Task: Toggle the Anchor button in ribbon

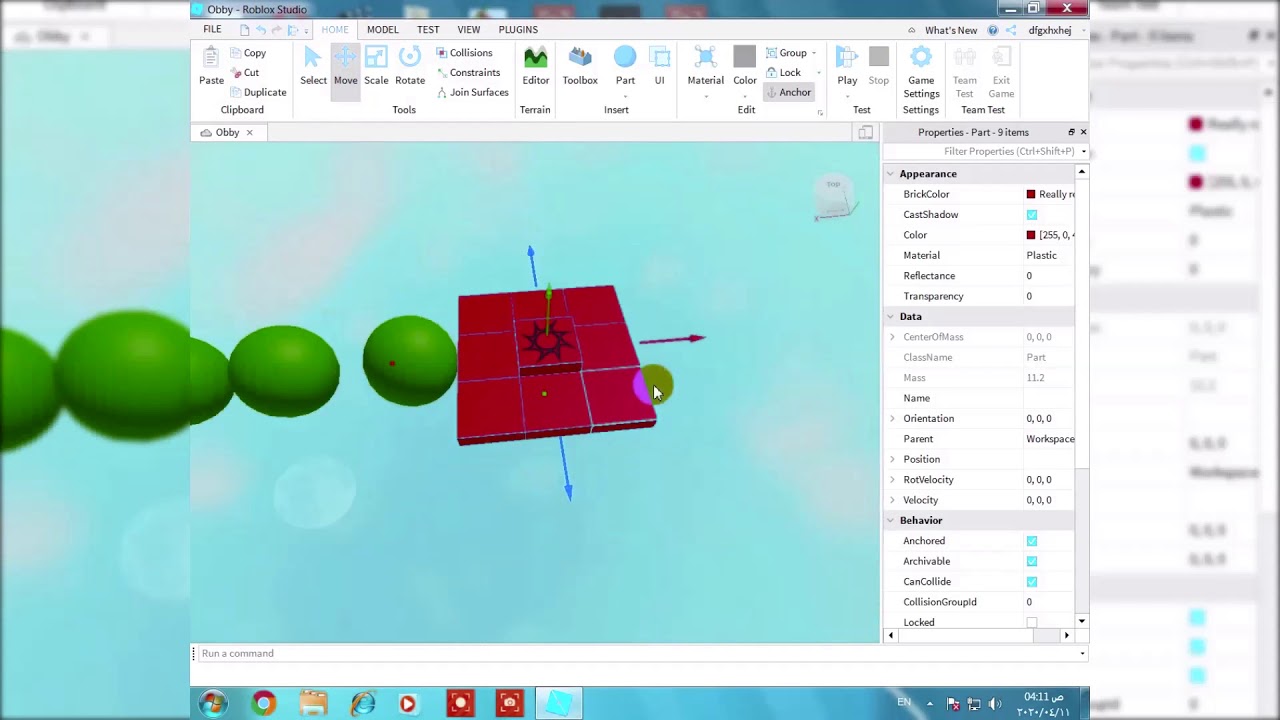Action: coord(789,92)
